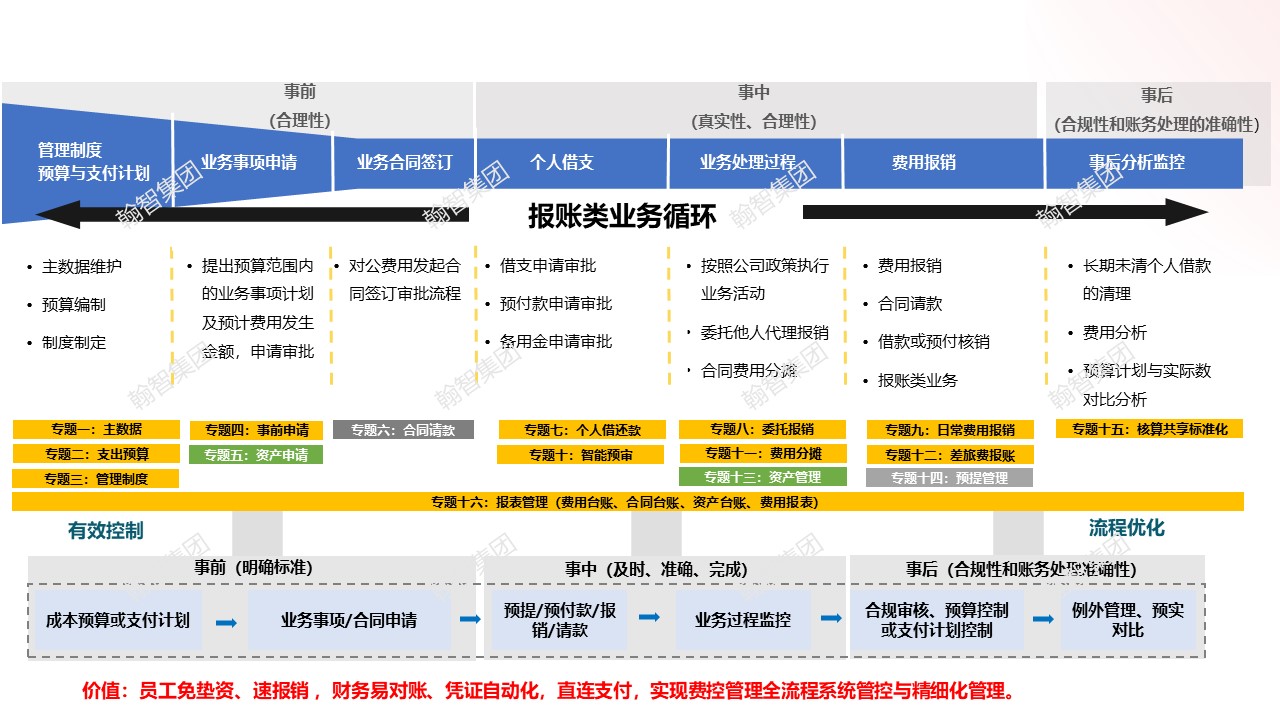This screenshot has height=720, width=1280.
Task: Click the teal label 有效控制
Action: [x=105, y=531]
